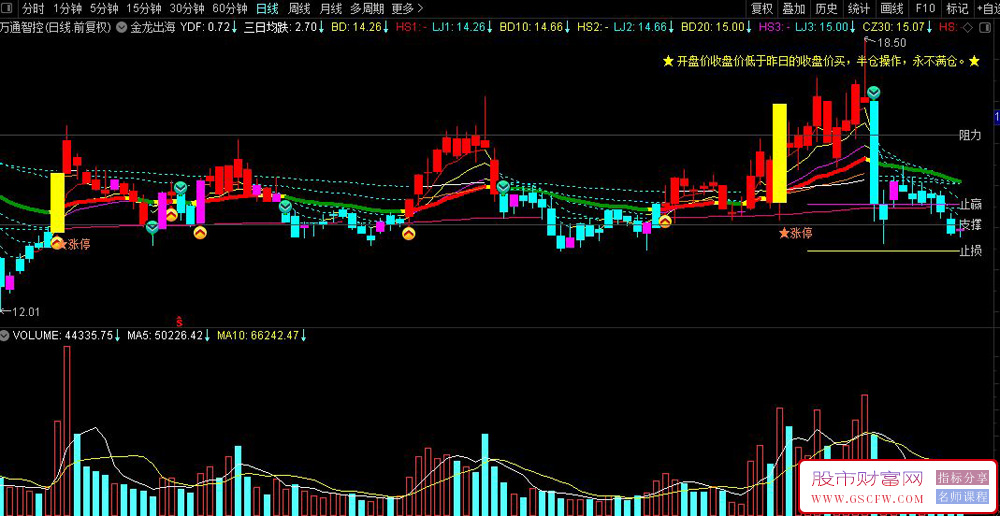Select the 60分钟 period tab
Image resolution: width=1000 pixels, height=516 pixels.
(x=230, y=8)
